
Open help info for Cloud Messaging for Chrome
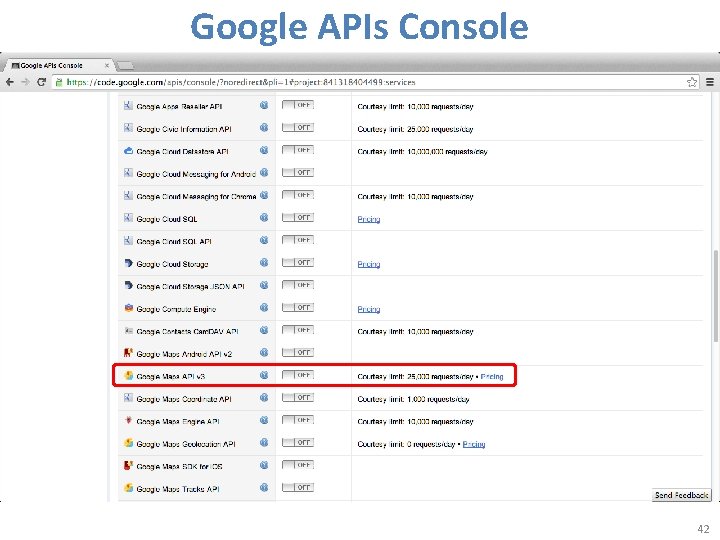point(264,195)
